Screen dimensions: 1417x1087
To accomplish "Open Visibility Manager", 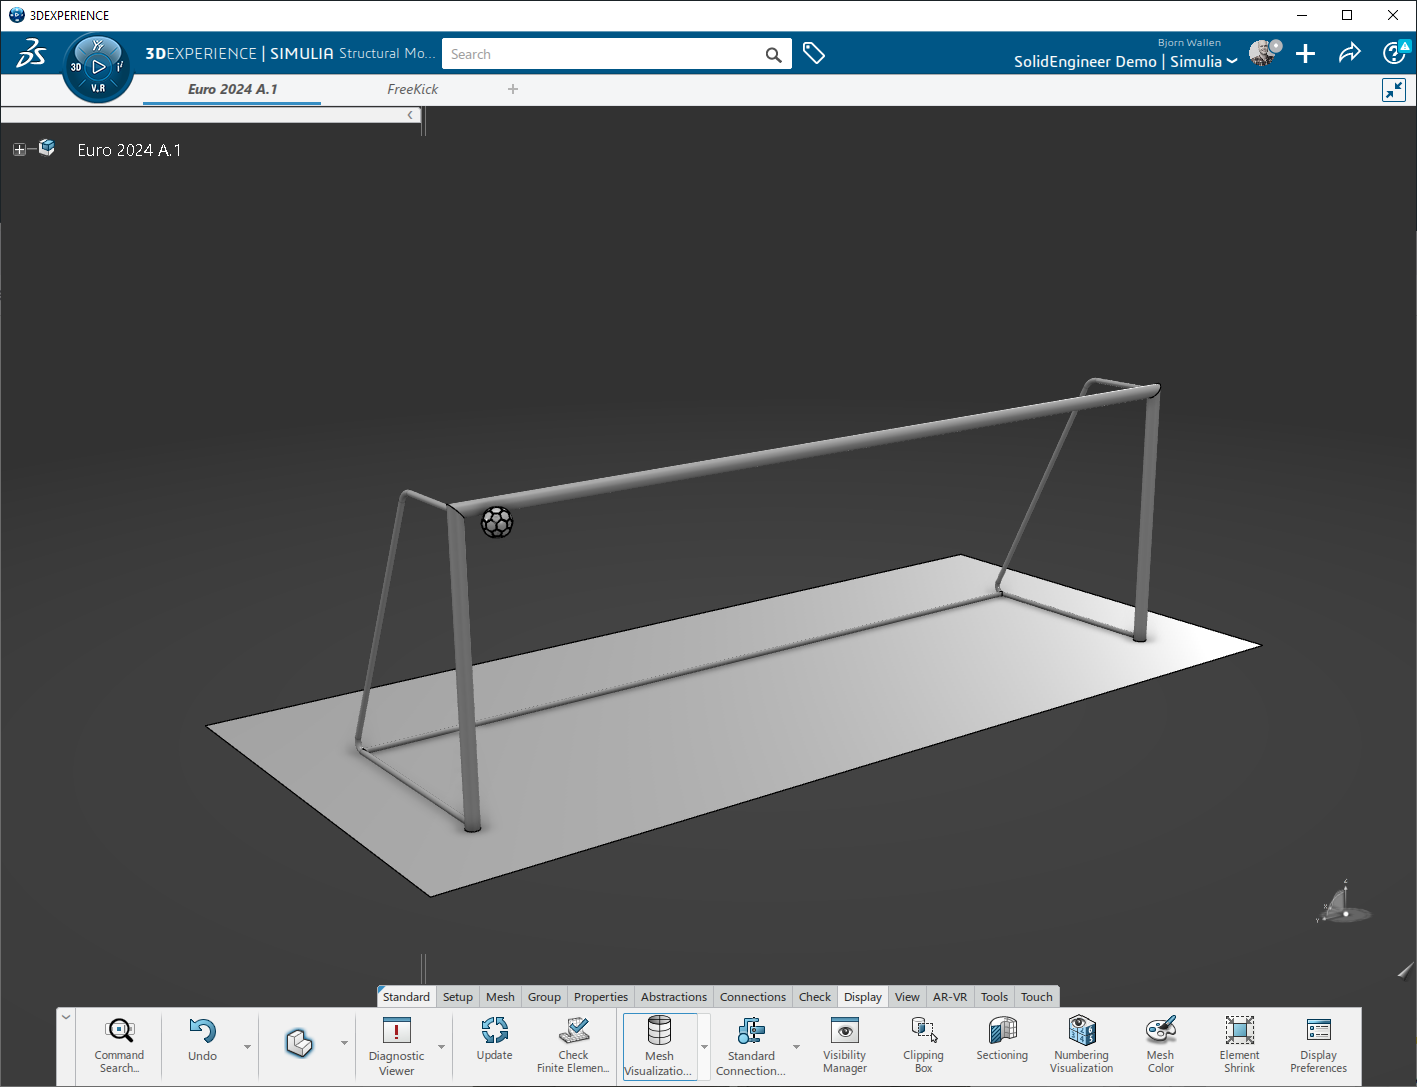I will (844, 1045).
